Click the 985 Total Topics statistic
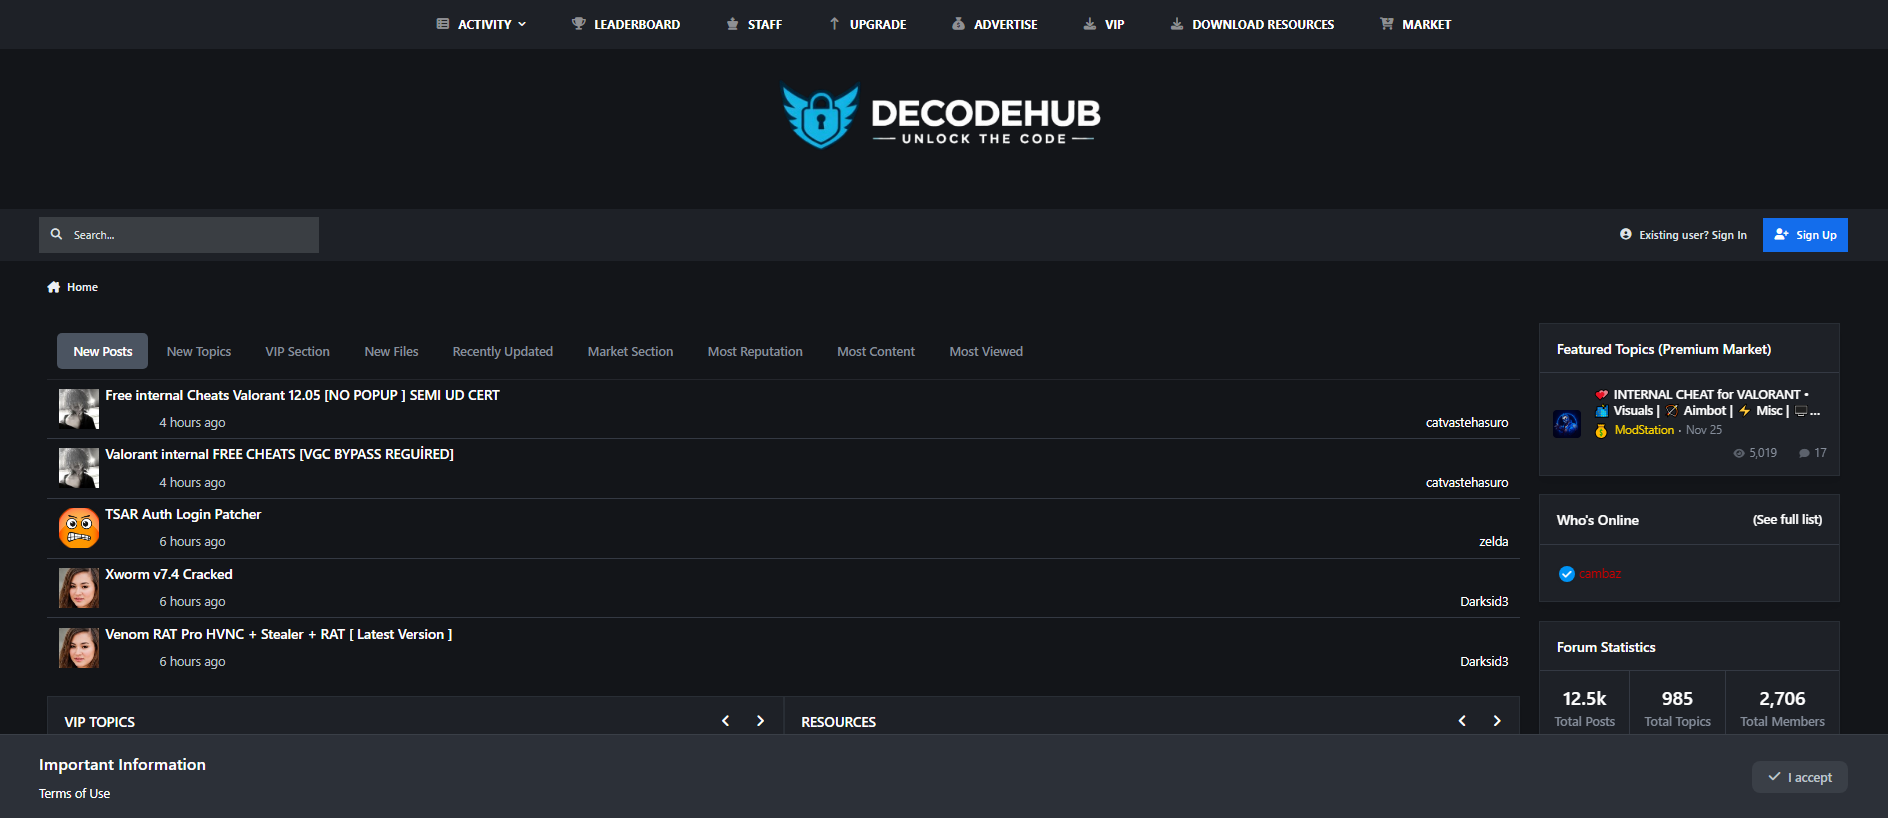Image resolution: width=1888 pixels, height=818 pixels. point(1677,708)
